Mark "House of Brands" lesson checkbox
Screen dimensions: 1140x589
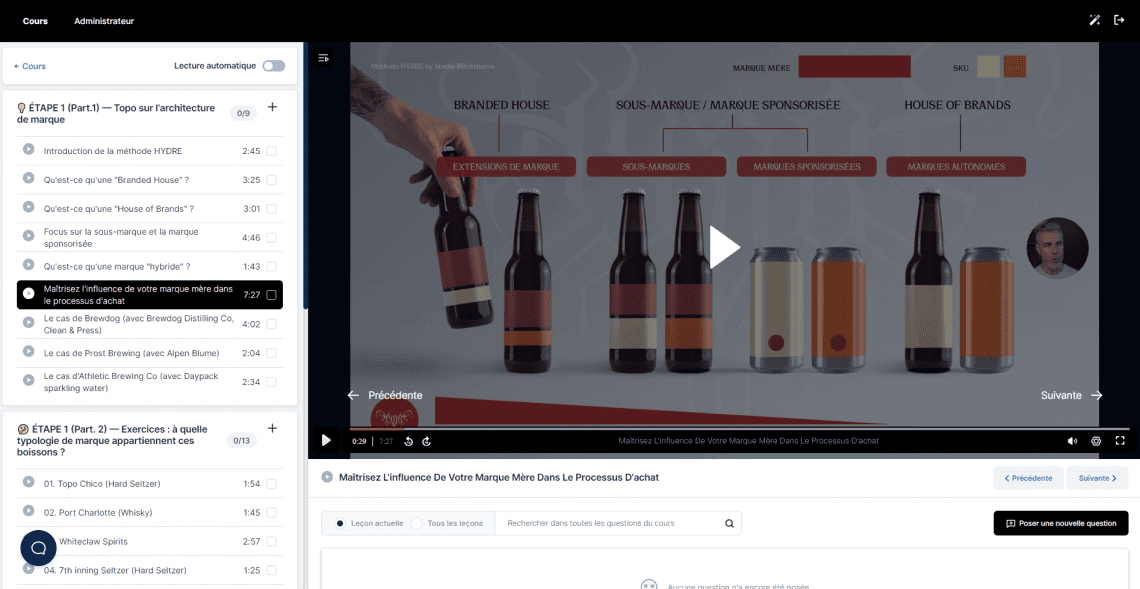271,209
